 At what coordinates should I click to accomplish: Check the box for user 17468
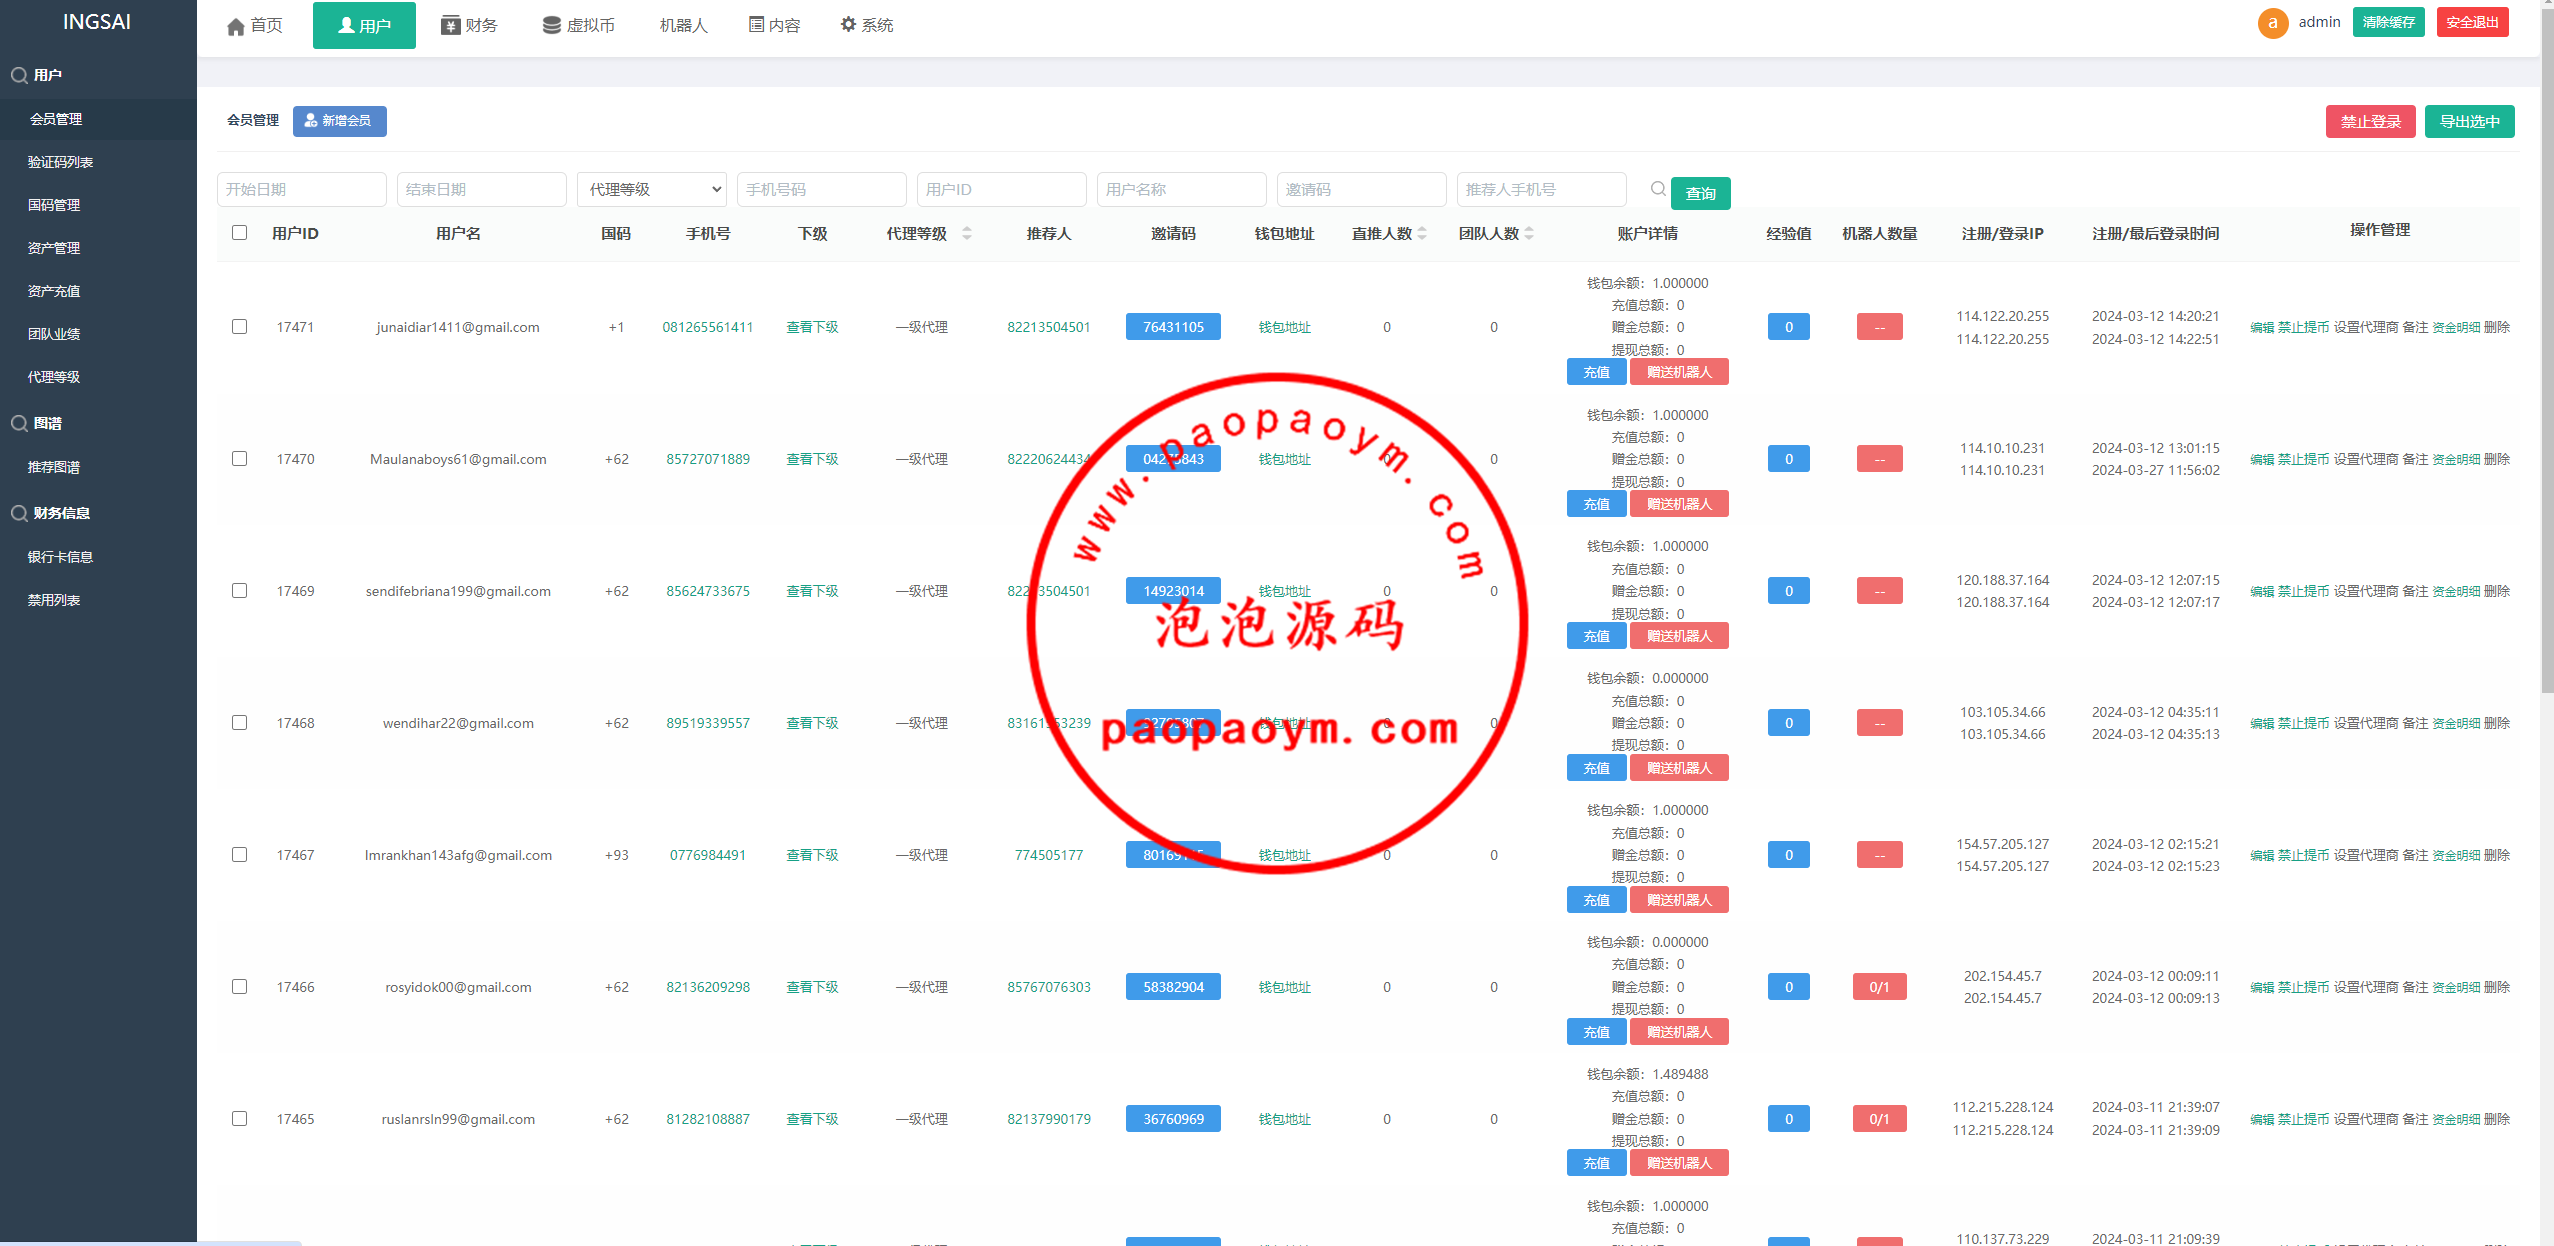tap(239, 722)
